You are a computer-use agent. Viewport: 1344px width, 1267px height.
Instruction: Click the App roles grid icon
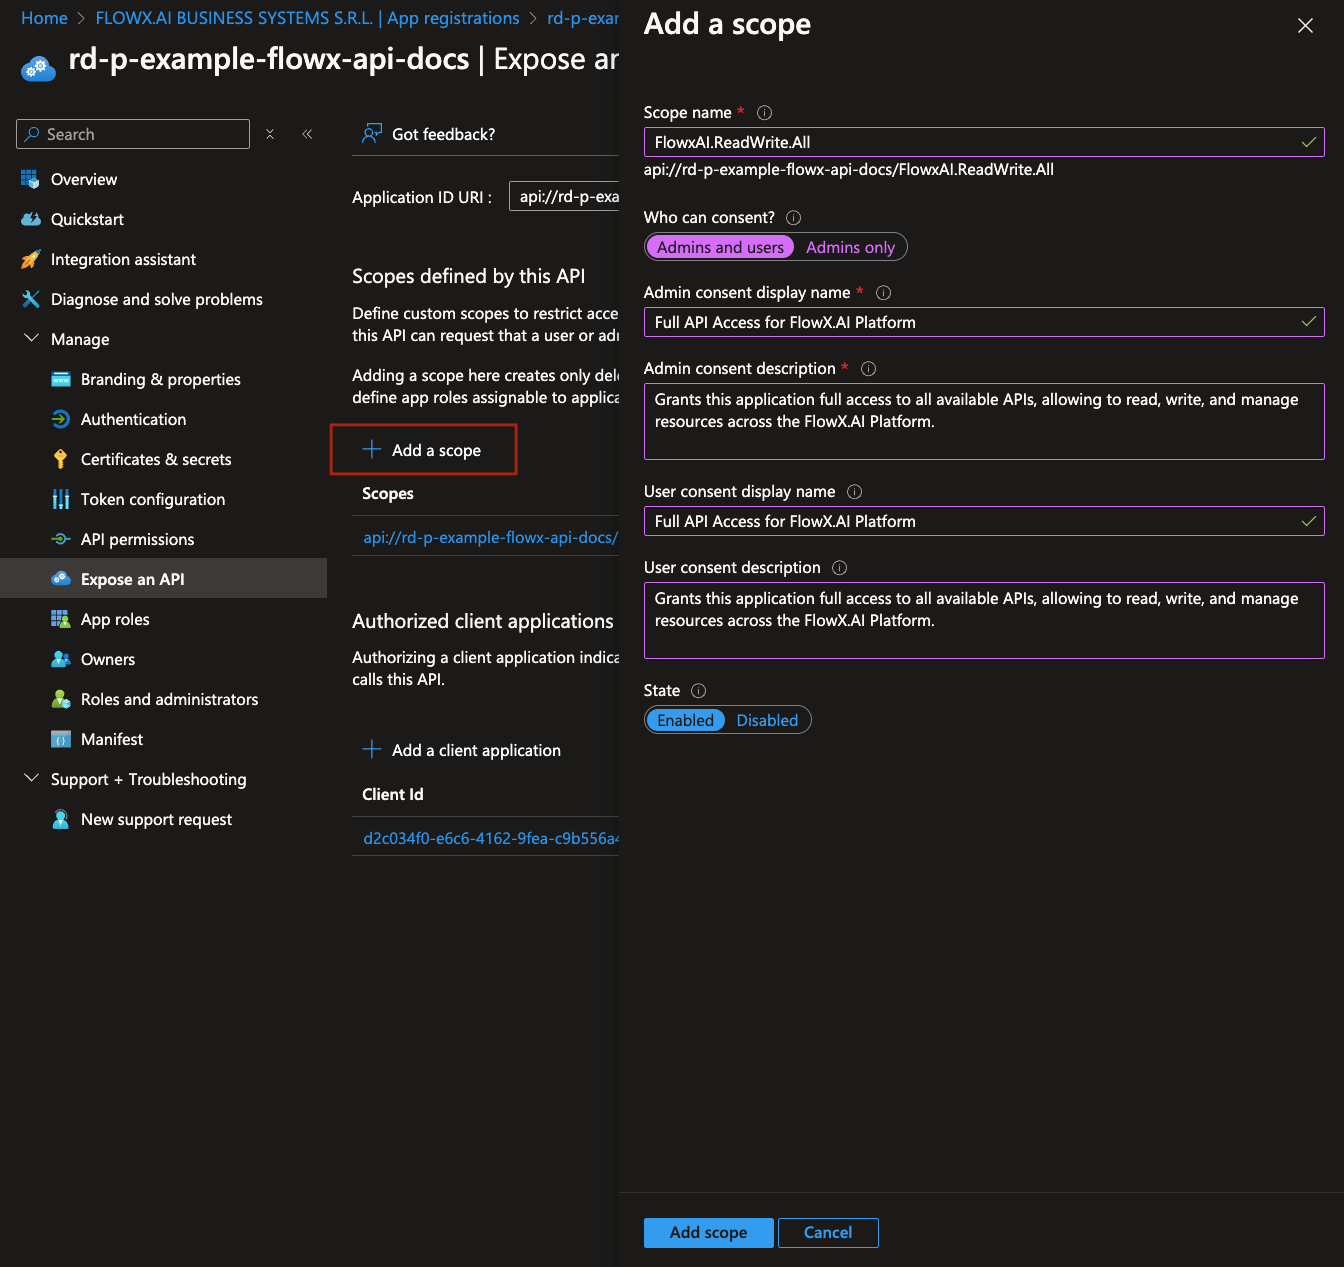(61, 619)
